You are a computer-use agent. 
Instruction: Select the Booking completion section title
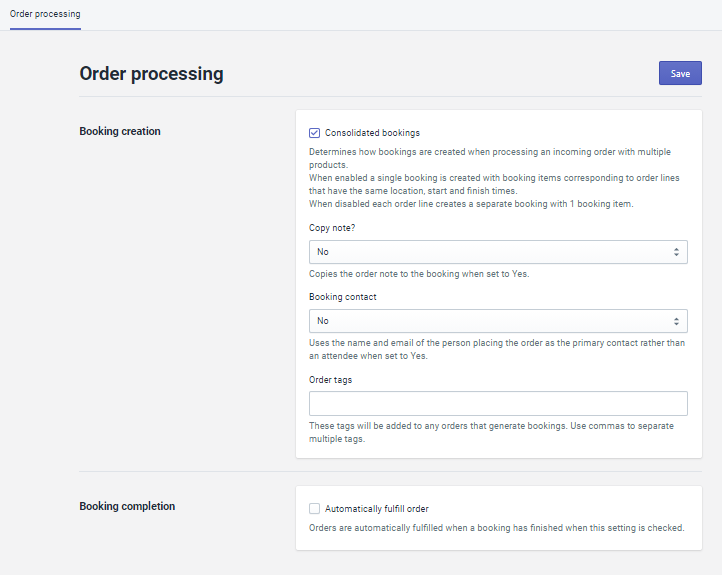tap(127, 507)
